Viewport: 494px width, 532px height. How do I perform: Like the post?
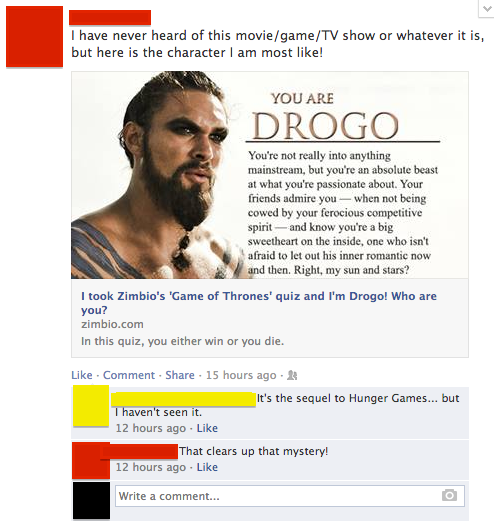tap(82, 375)
